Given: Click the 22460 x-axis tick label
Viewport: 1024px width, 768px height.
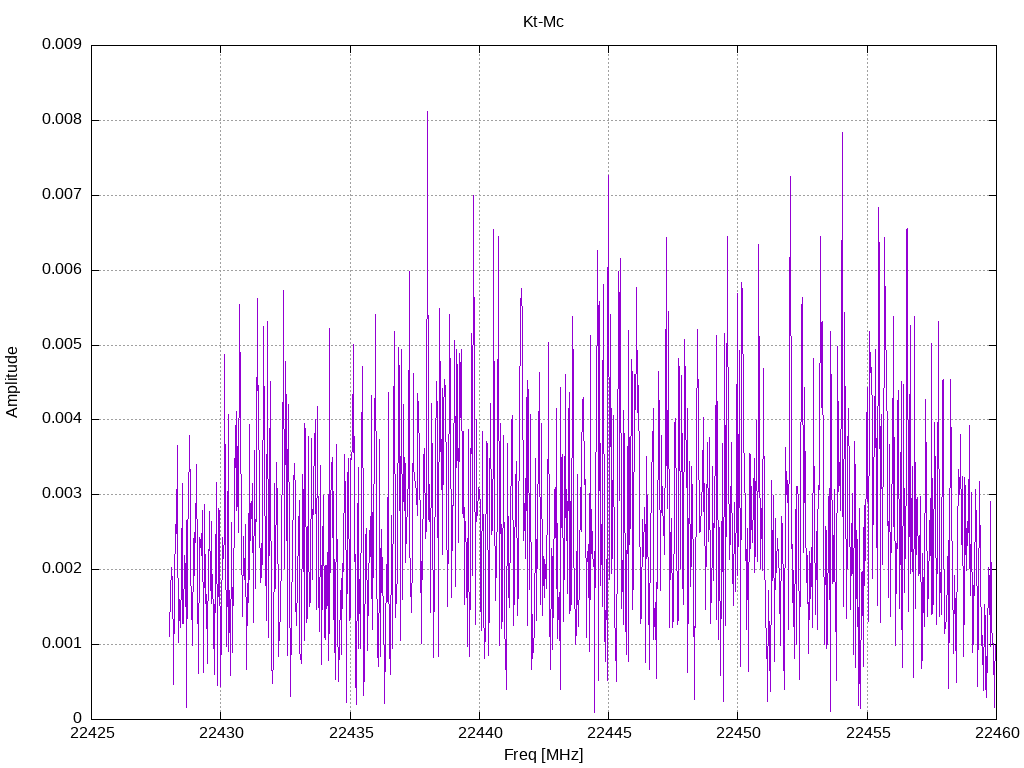Looking at the screenshot, I should pos(997,733).
